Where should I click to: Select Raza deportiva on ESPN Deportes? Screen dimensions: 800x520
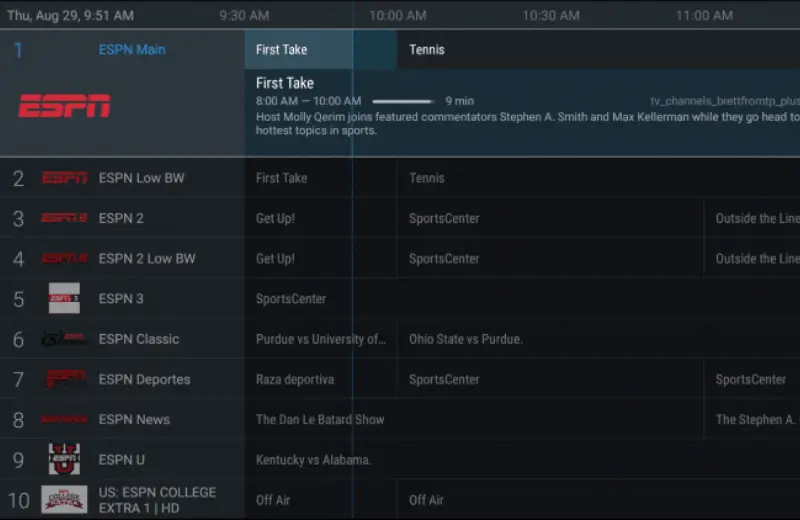click(295, 379)
